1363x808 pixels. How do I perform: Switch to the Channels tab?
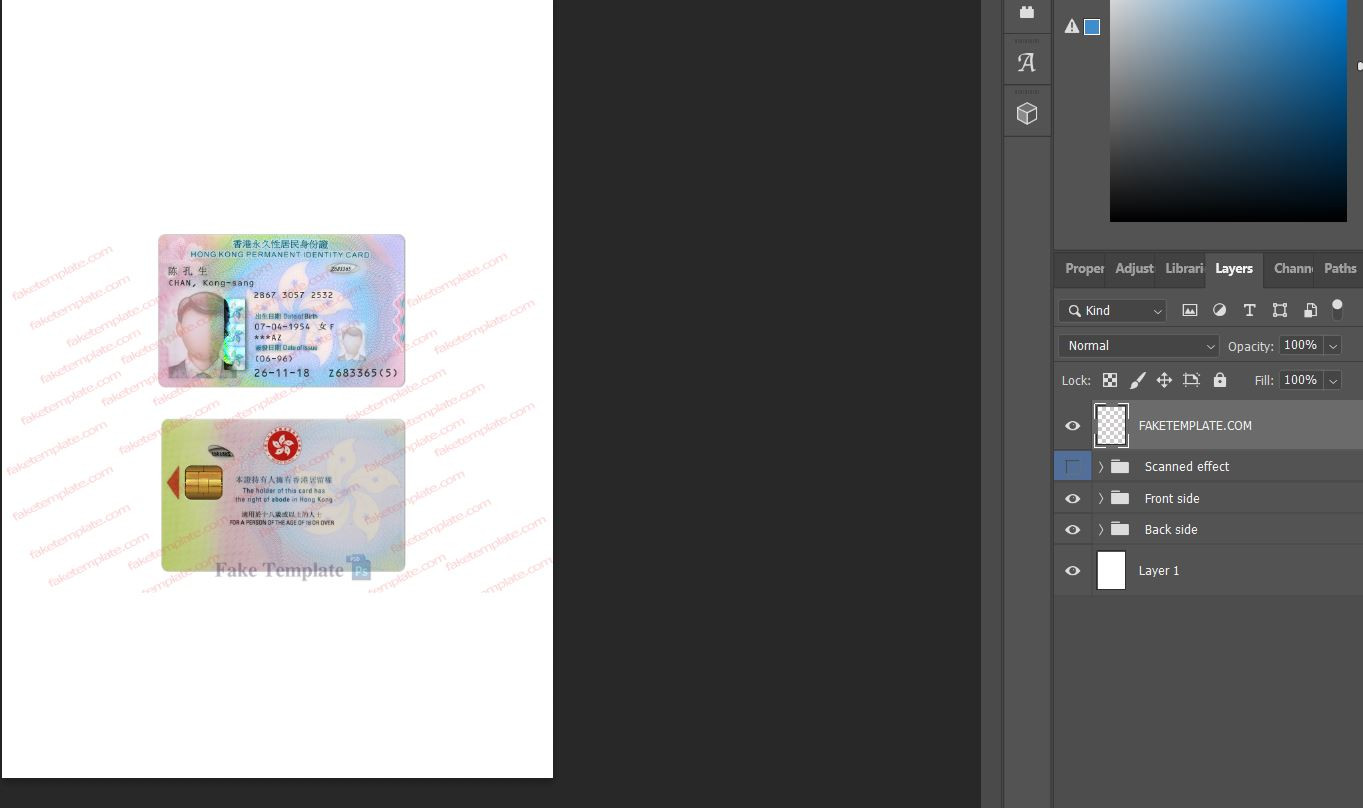pos(1292,268)
